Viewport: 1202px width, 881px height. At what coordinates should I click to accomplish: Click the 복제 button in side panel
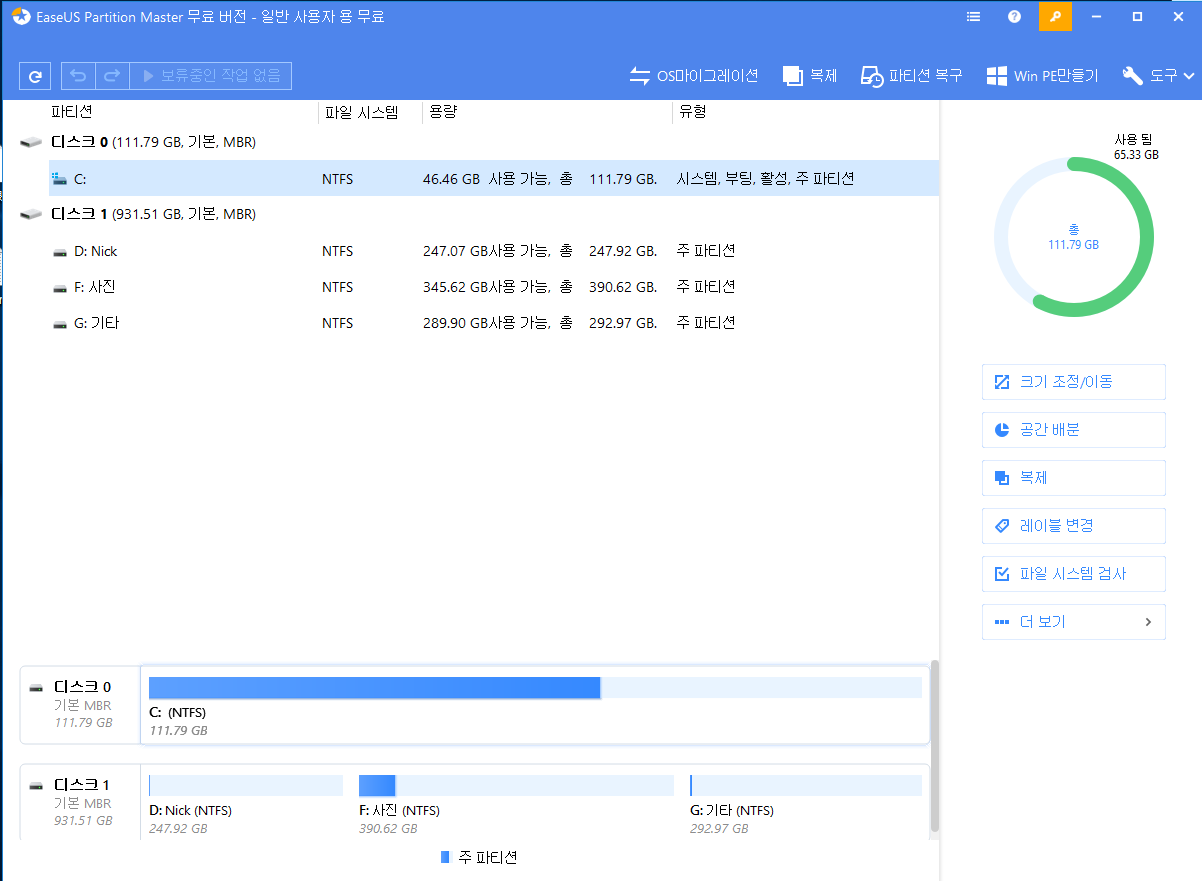click(1074, 478)
